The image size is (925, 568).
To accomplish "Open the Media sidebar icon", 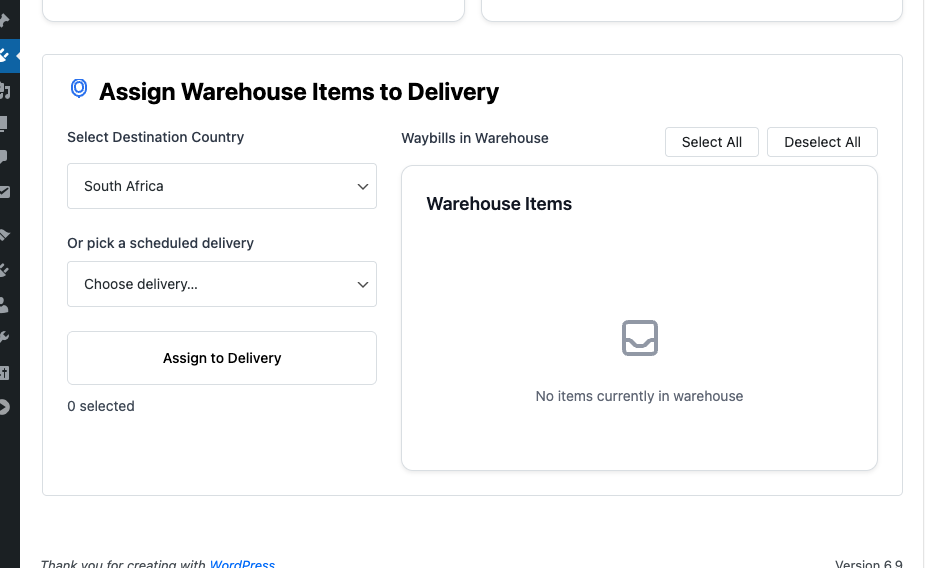I will [5, 90].
